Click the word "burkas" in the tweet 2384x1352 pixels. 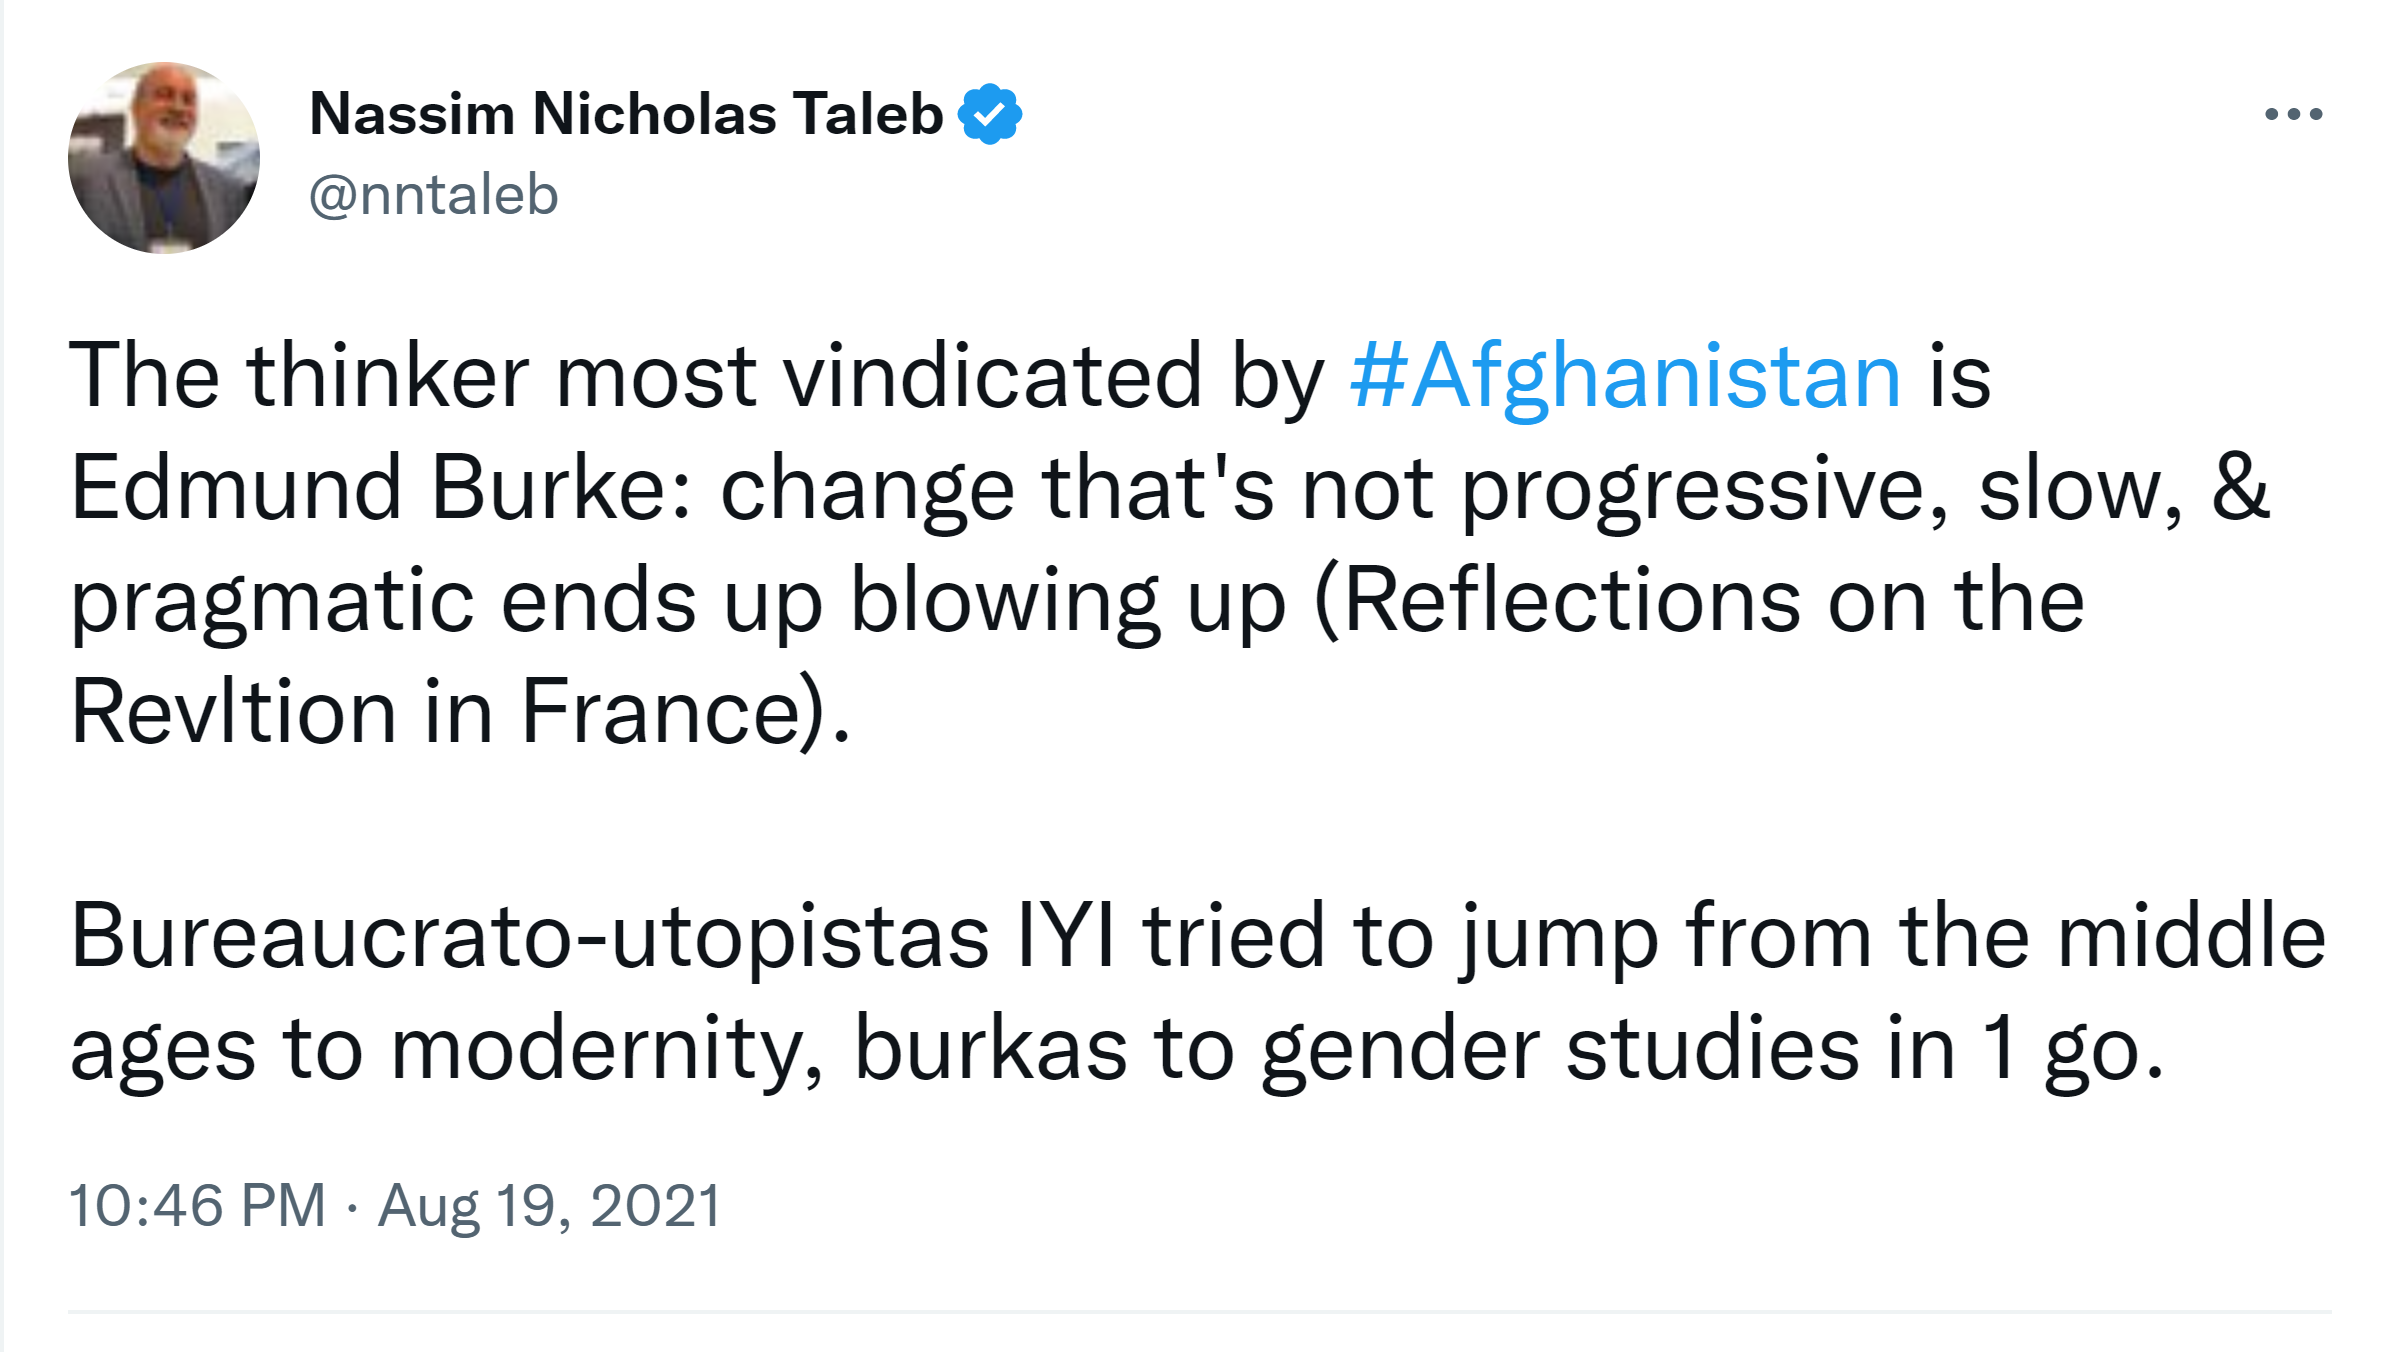point(990,1049)
